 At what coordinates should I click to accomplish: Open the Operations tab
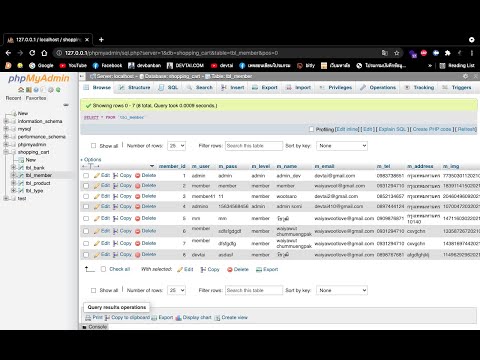click(378, 87)
